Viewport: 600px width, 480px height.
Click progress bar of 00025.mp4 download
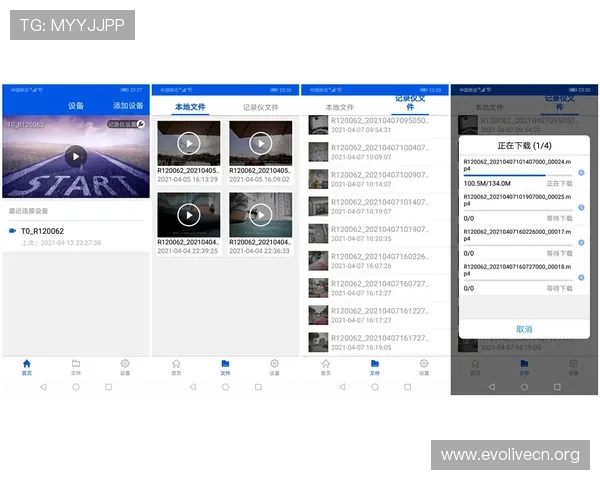point(518,210)
